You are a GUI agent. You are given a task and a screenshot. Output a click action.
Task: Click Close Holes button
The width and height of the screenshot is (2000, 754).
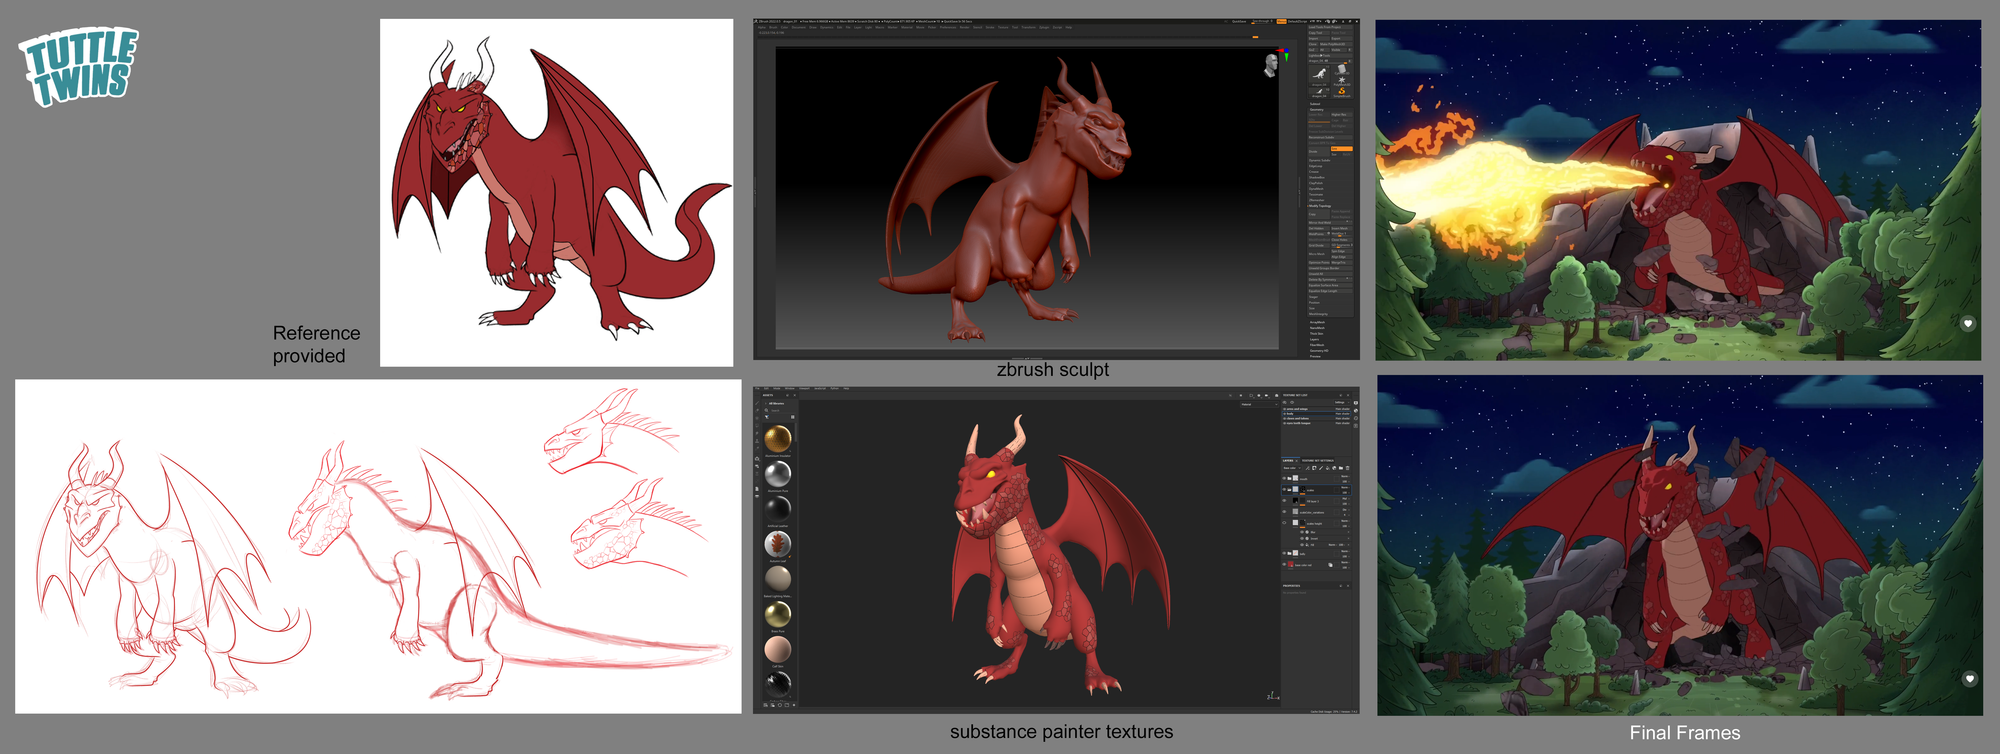coord(1342,240)
